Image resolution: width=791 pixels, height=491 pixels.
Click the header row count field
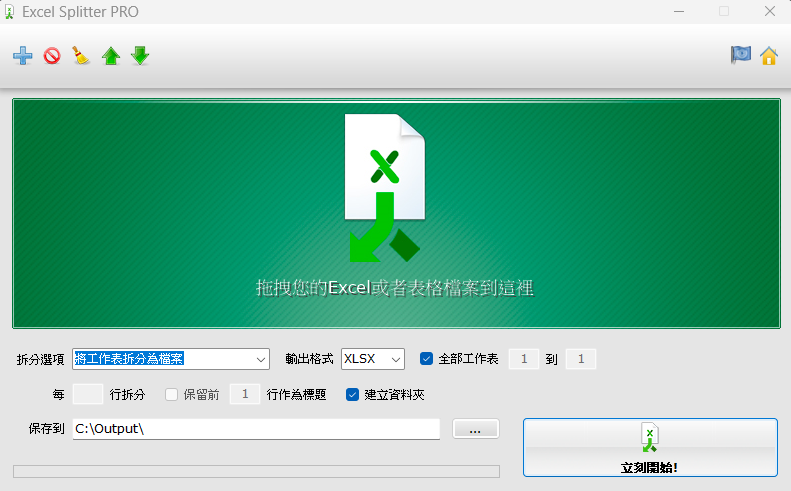pos(245,394)
